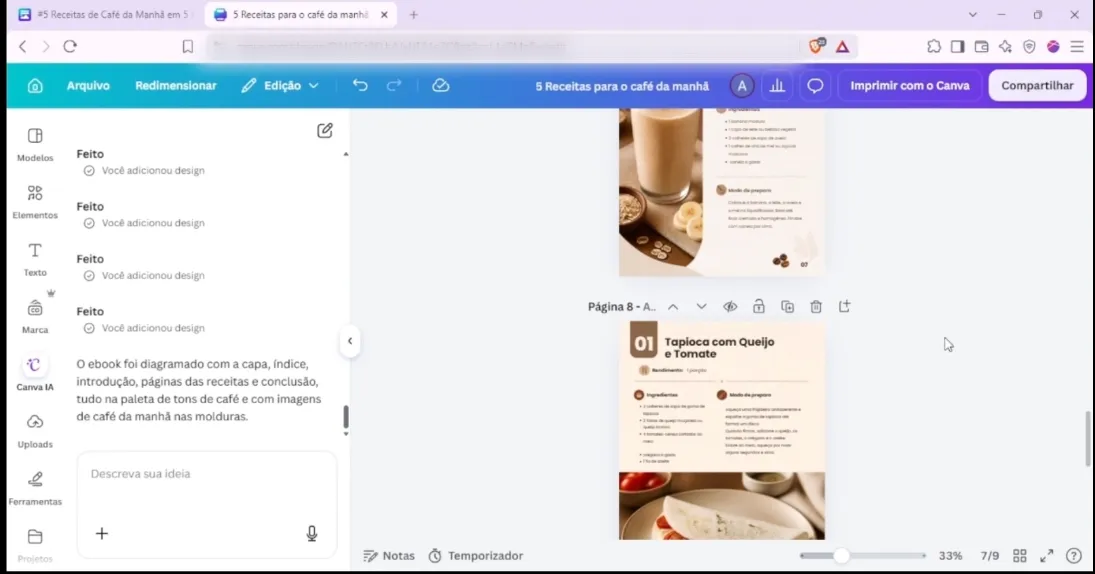1095x574 pixels.
Task: Lock page 8 with the padlock icon
Action: point(758,307)
